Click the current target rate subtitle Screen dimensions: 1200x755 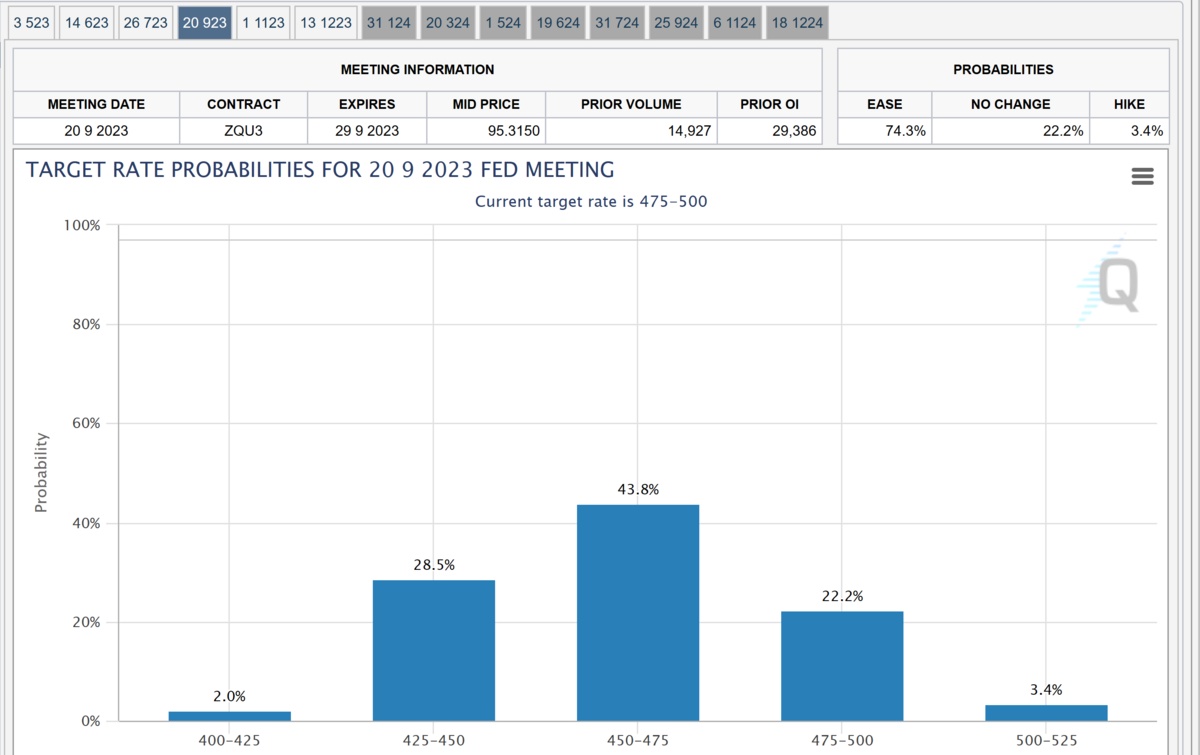591,202
